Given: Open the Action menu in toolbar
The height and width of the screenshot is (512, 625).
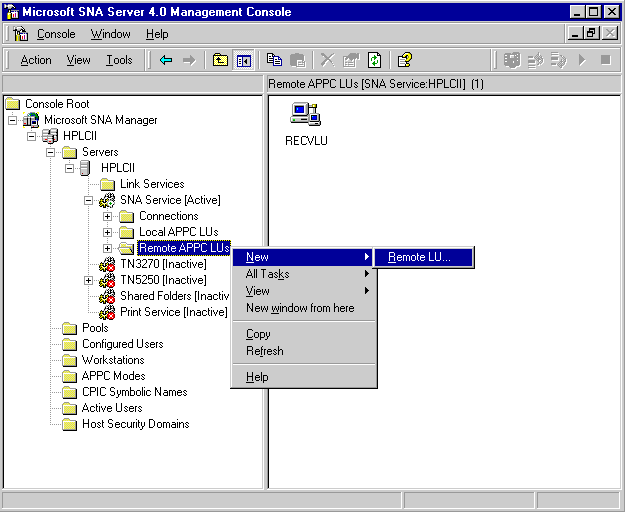Looking at the screenshot, I should pyautogui.click(x=36, y=60).
